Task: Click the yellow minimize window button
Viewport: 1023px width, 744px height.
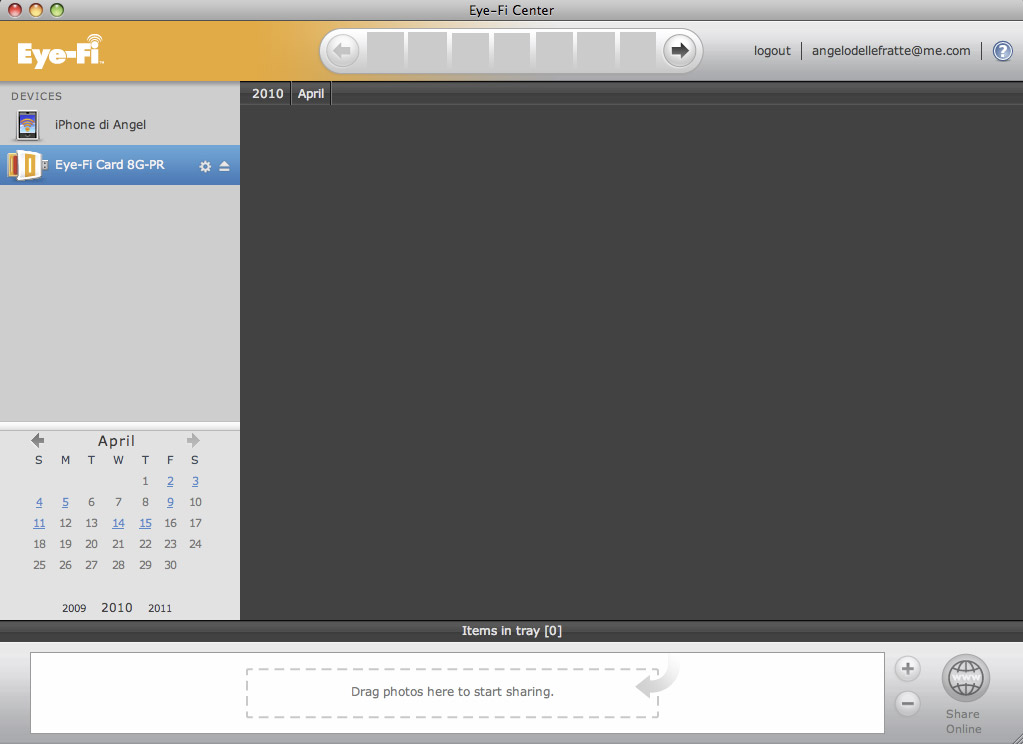Action: 36,10
